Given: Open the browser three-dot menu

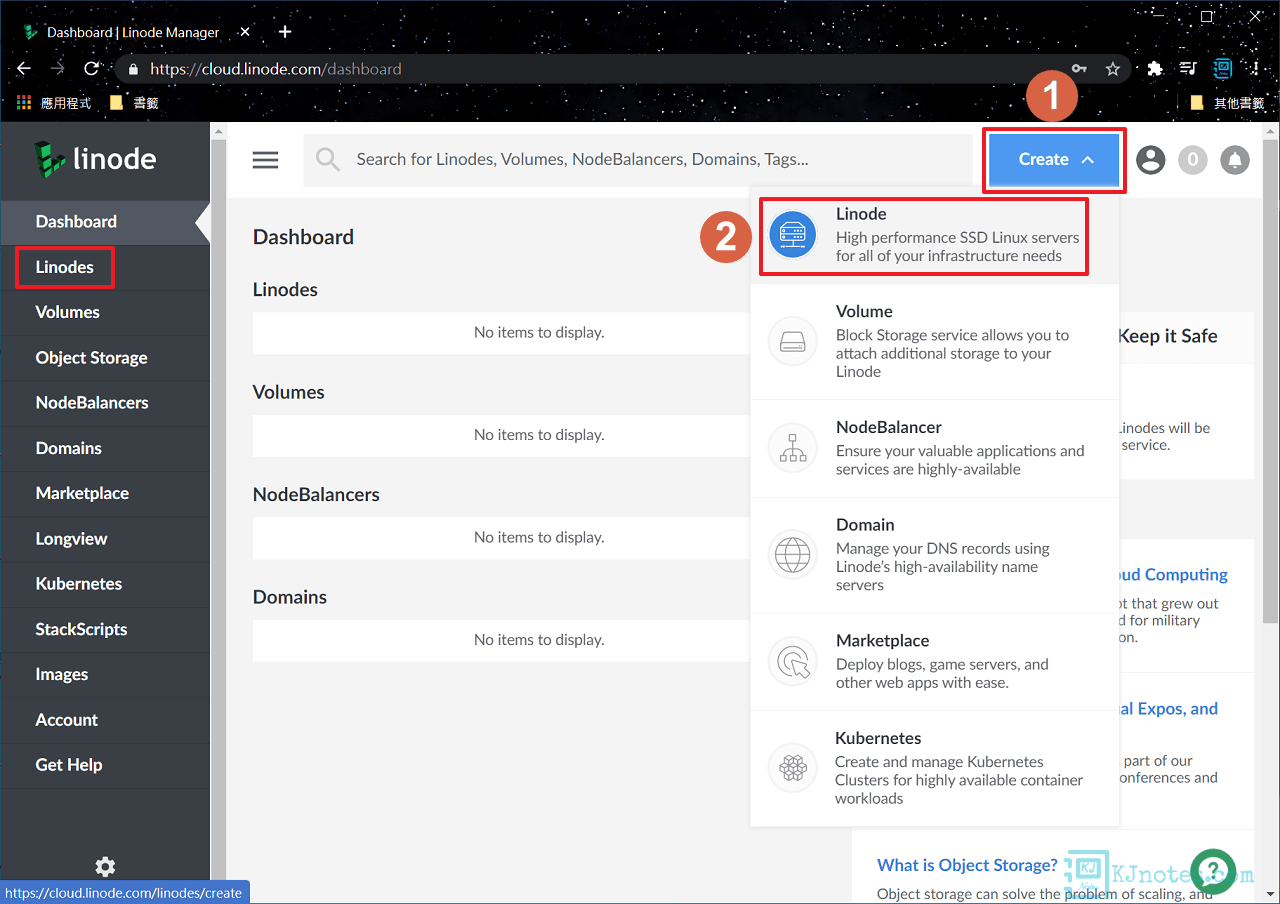Looking at the screenshot, I should coord(1256,69).
